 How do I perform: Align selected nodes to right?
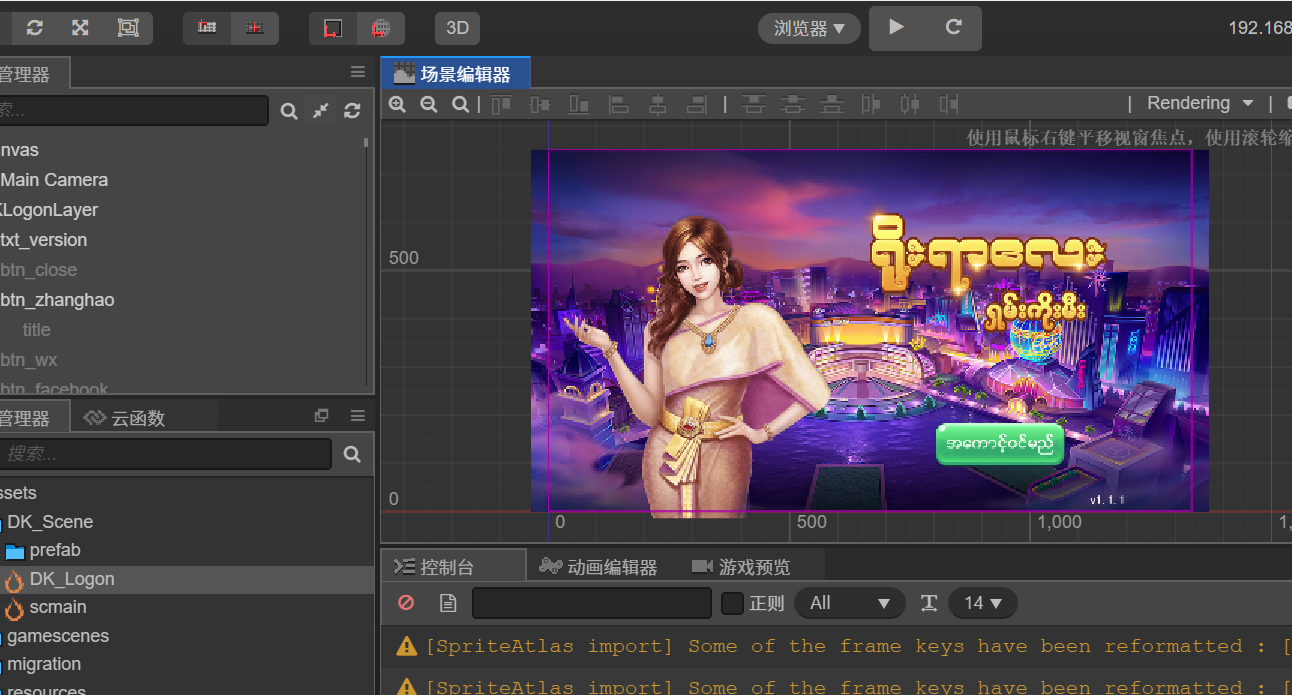coord(697,104)
